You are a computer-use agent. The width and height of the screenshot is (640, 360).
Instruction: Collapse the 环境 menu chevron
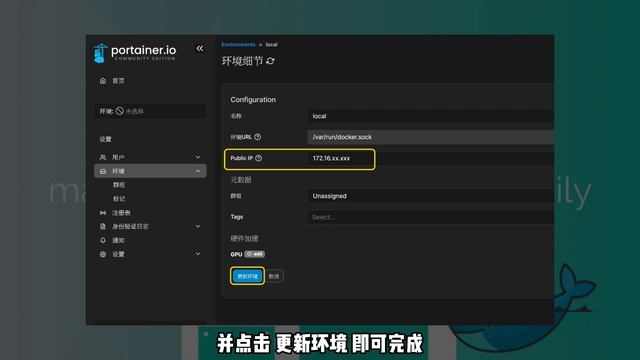[x=198, y=171]
